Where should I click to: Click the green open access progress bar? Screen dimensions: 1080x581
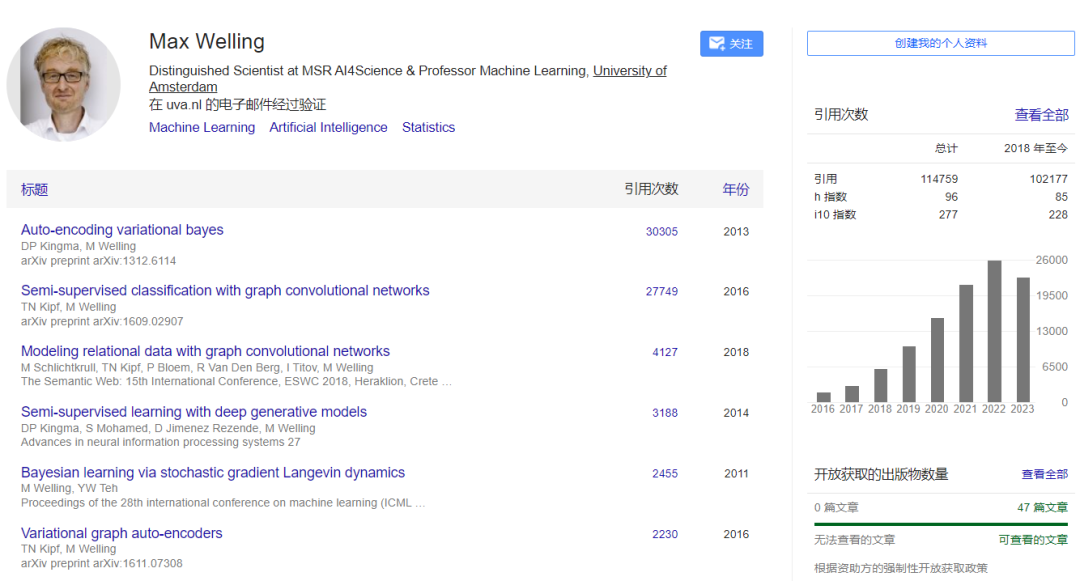(x=941, y=523)
